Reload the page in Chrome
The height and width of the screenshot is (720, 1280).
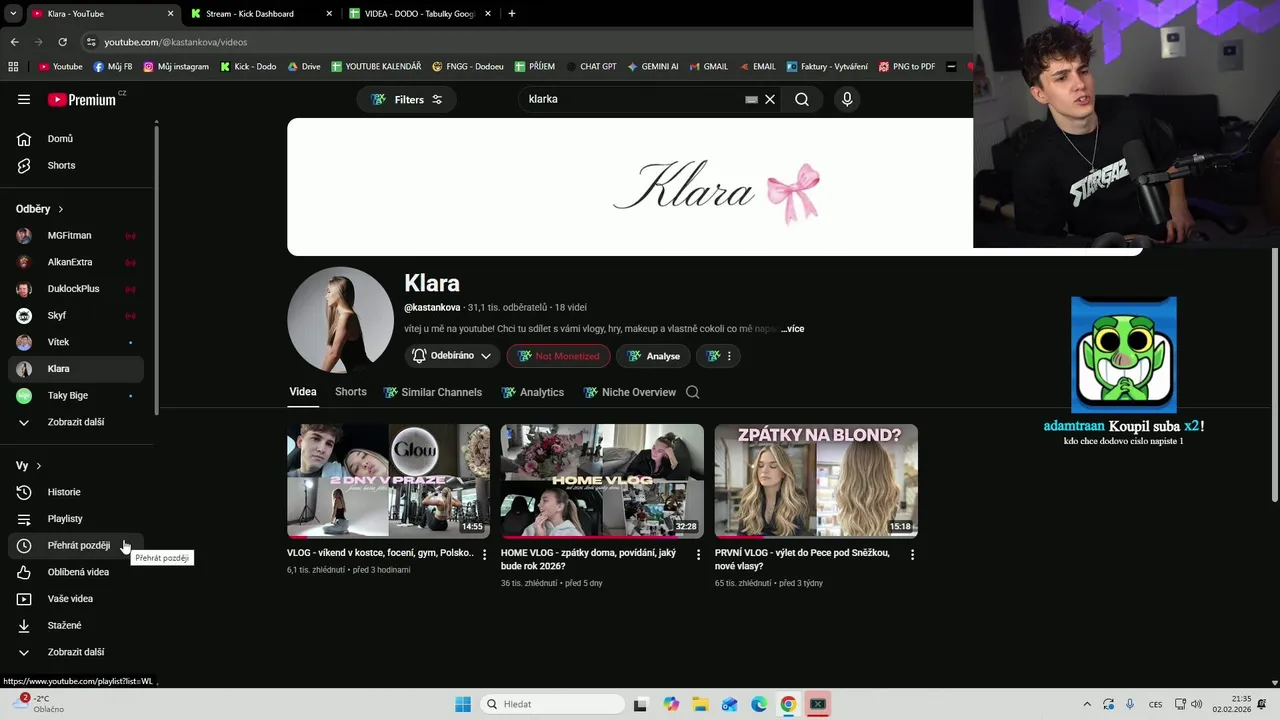tap(62, 42)
